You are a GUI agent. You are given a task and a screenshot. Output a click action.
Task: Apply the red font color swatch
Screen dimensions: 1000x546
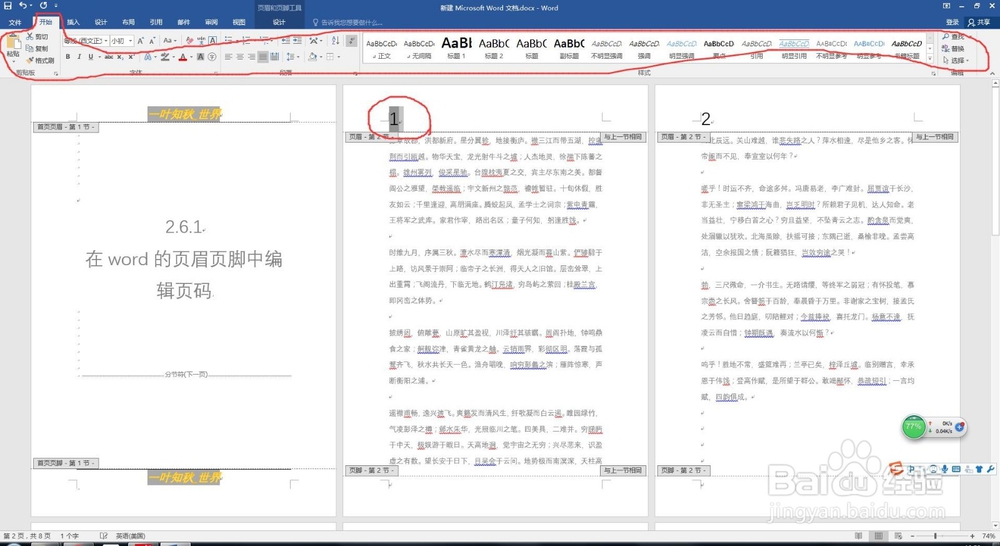[182, 57]
